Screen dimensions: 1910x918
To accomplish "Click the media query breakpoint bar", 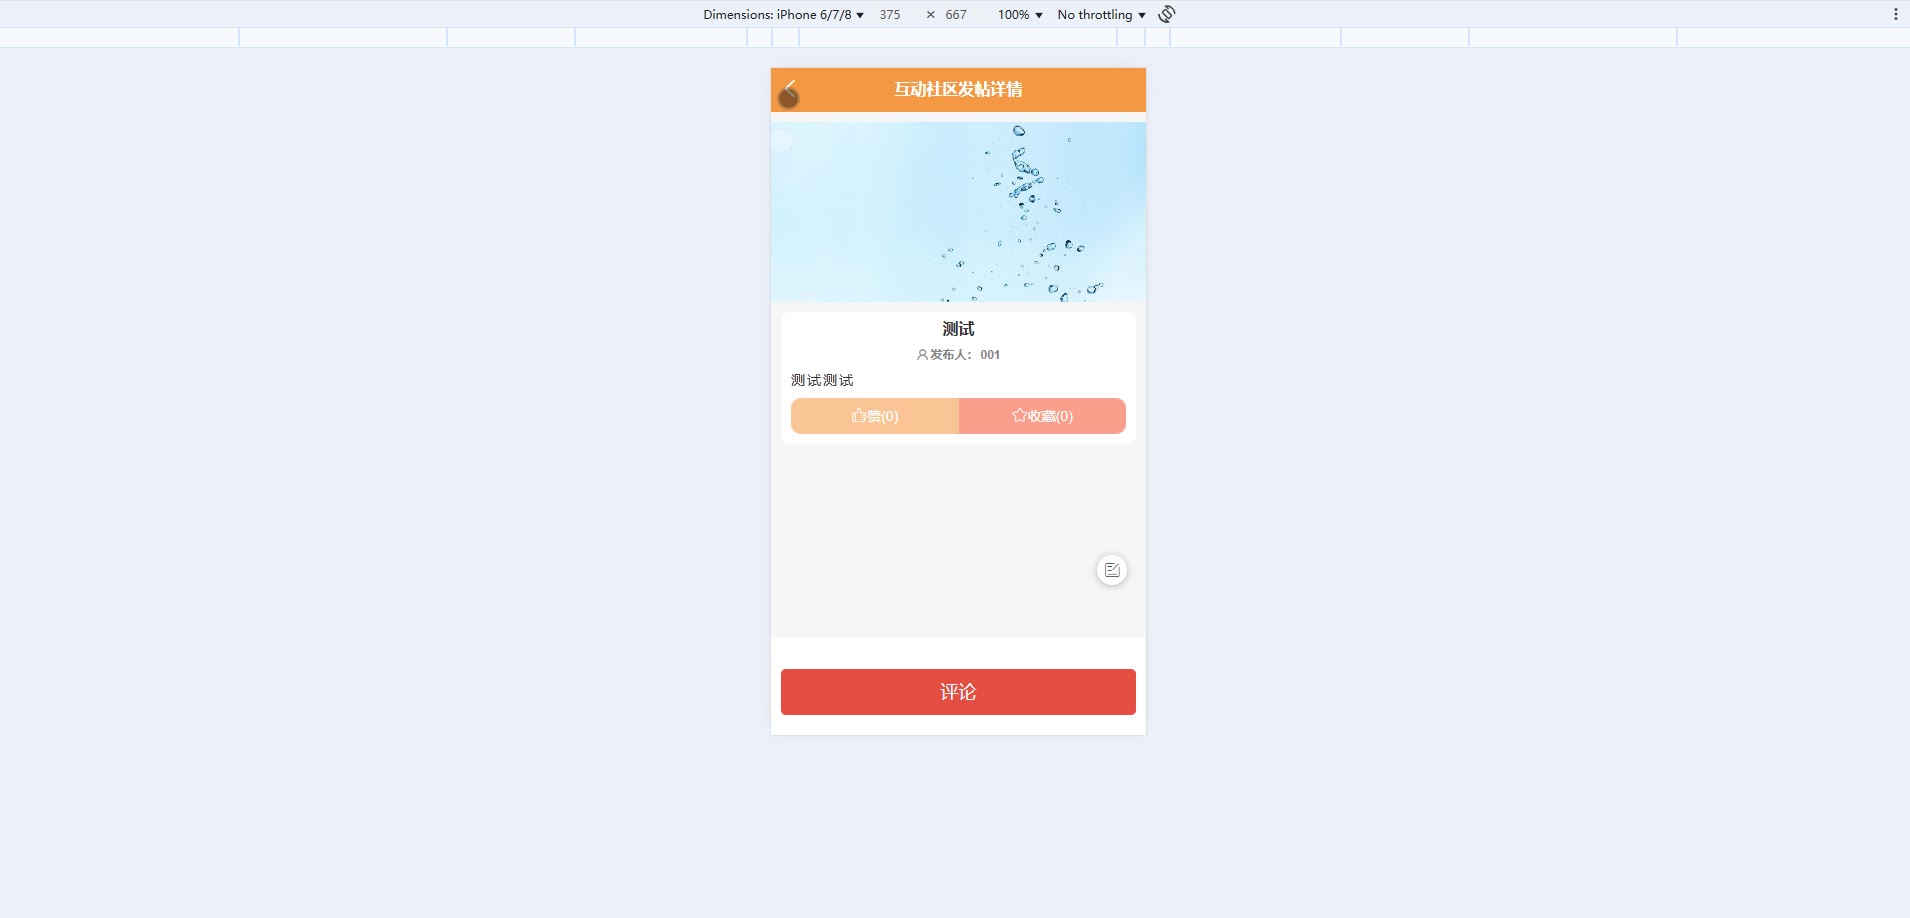I will pos(955,37).
